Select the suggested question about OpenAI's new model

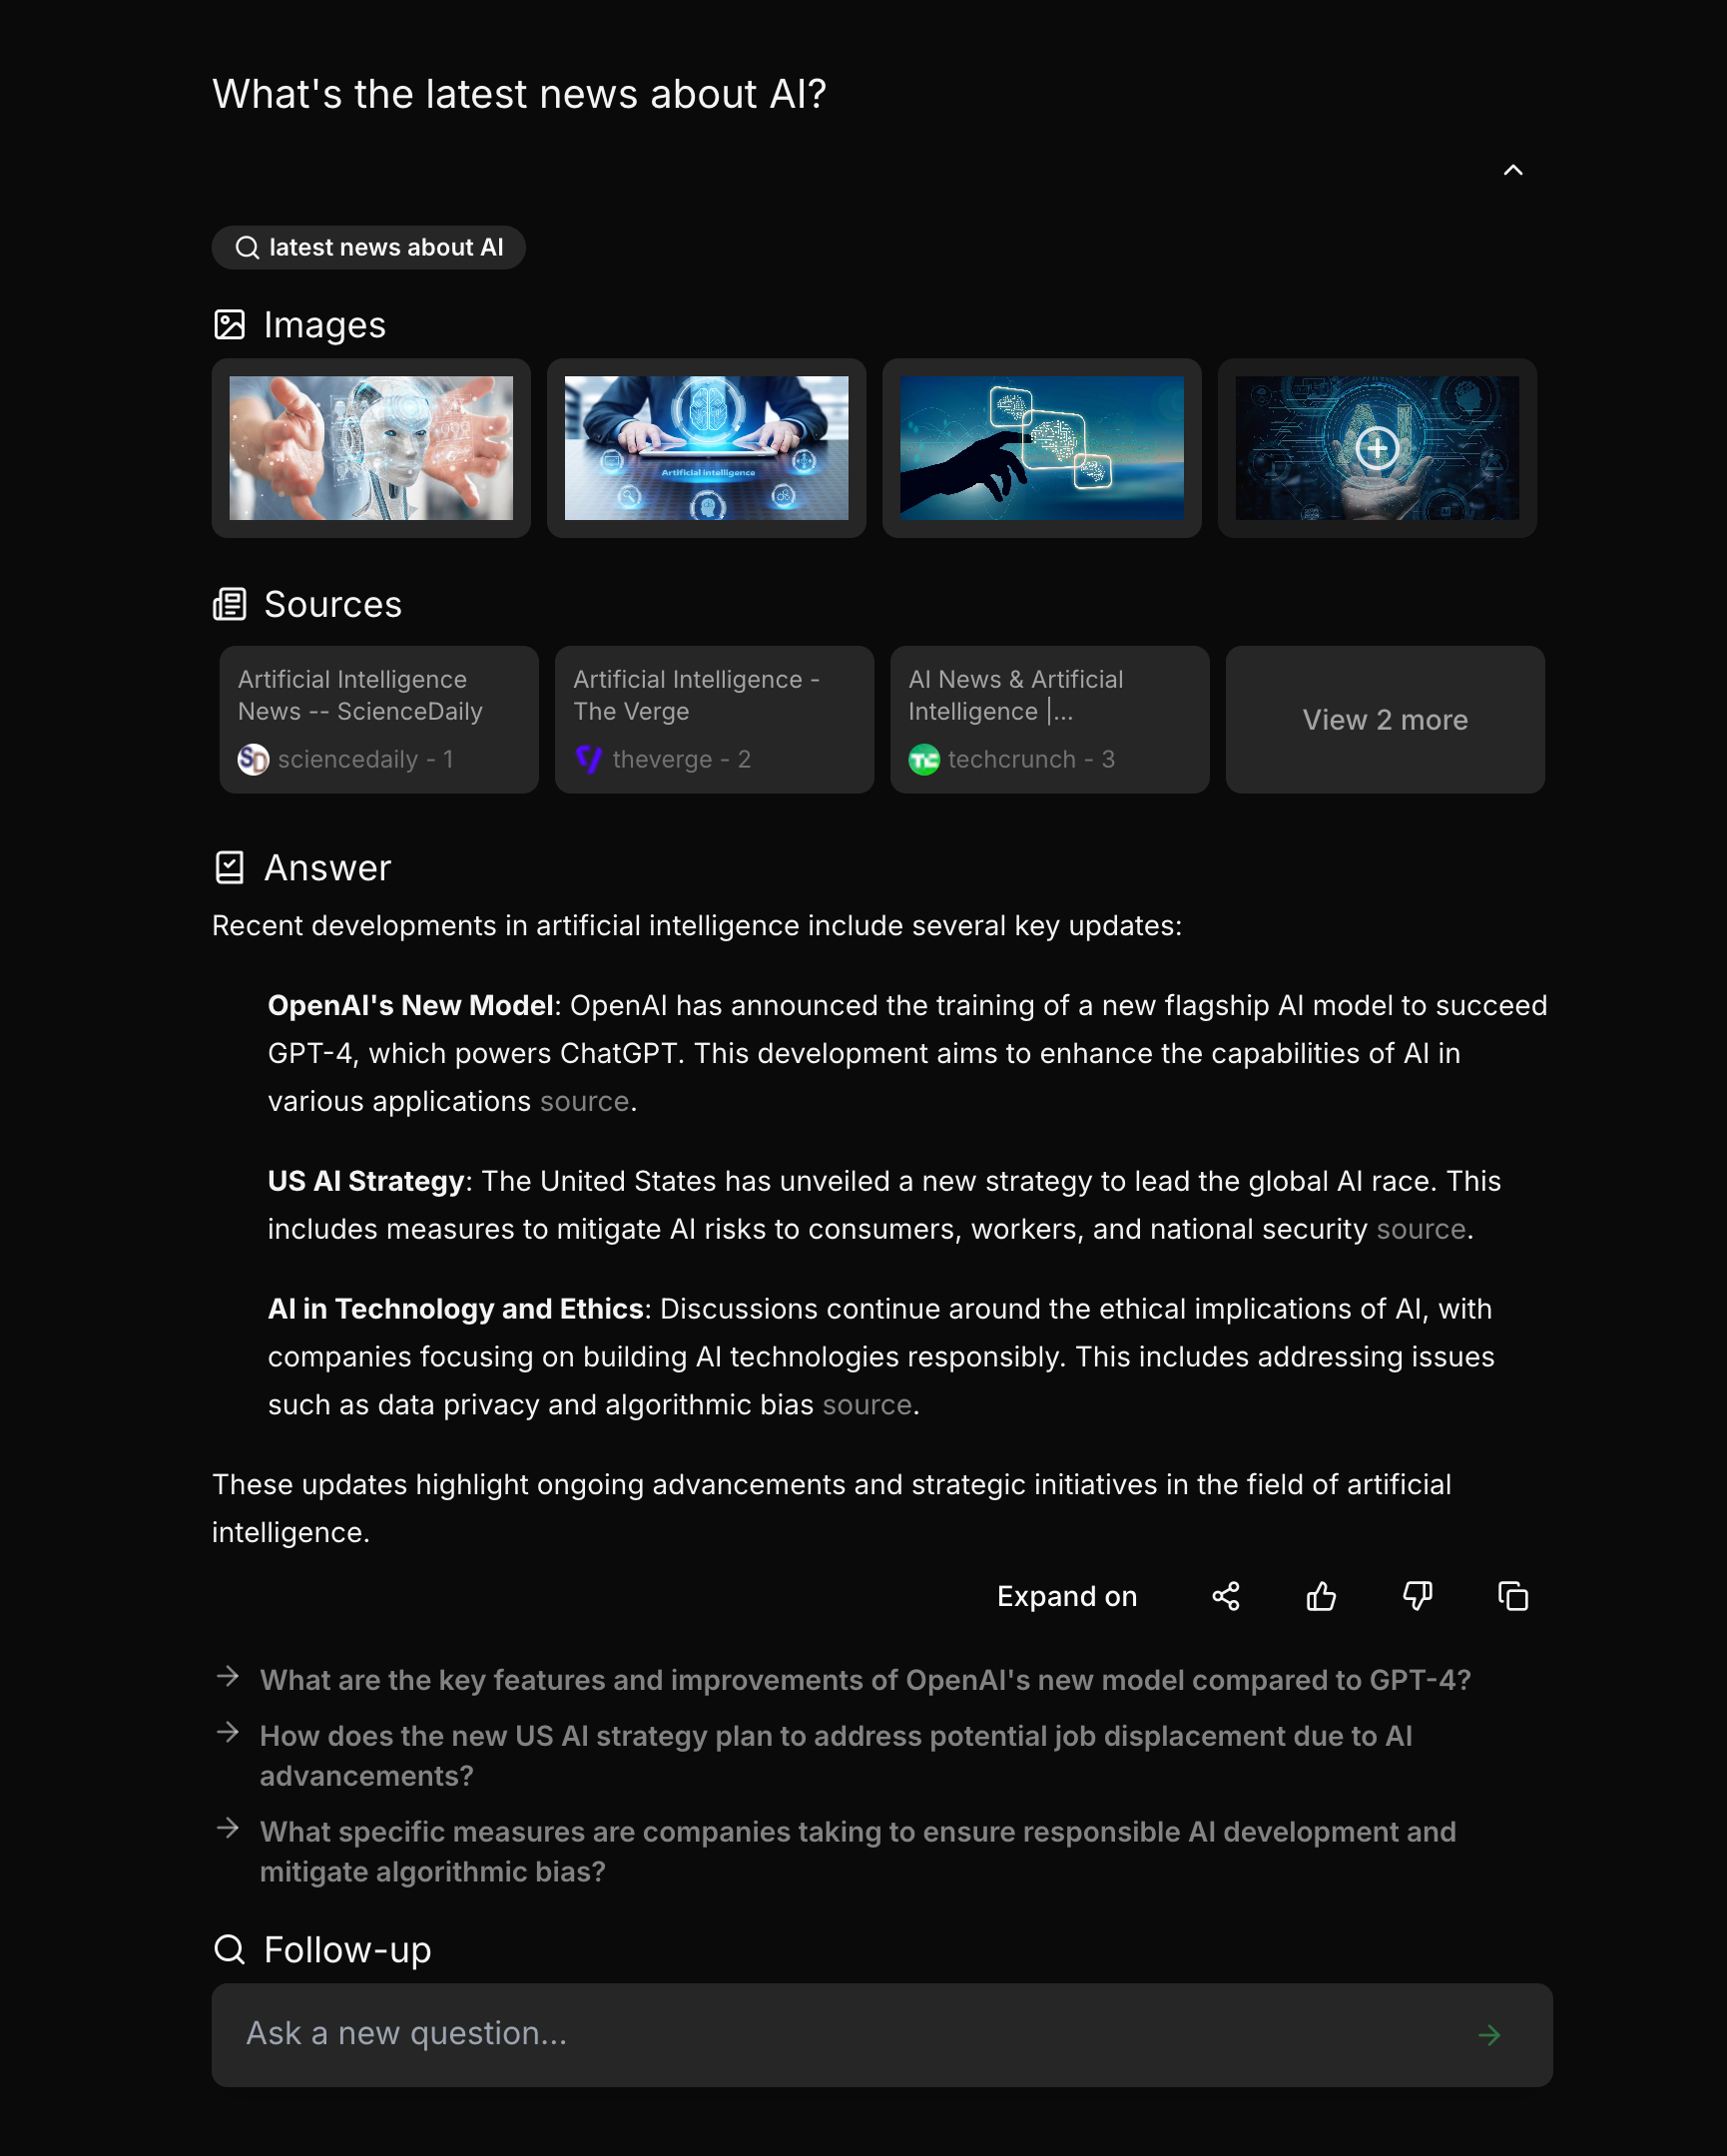[865, 1680]
